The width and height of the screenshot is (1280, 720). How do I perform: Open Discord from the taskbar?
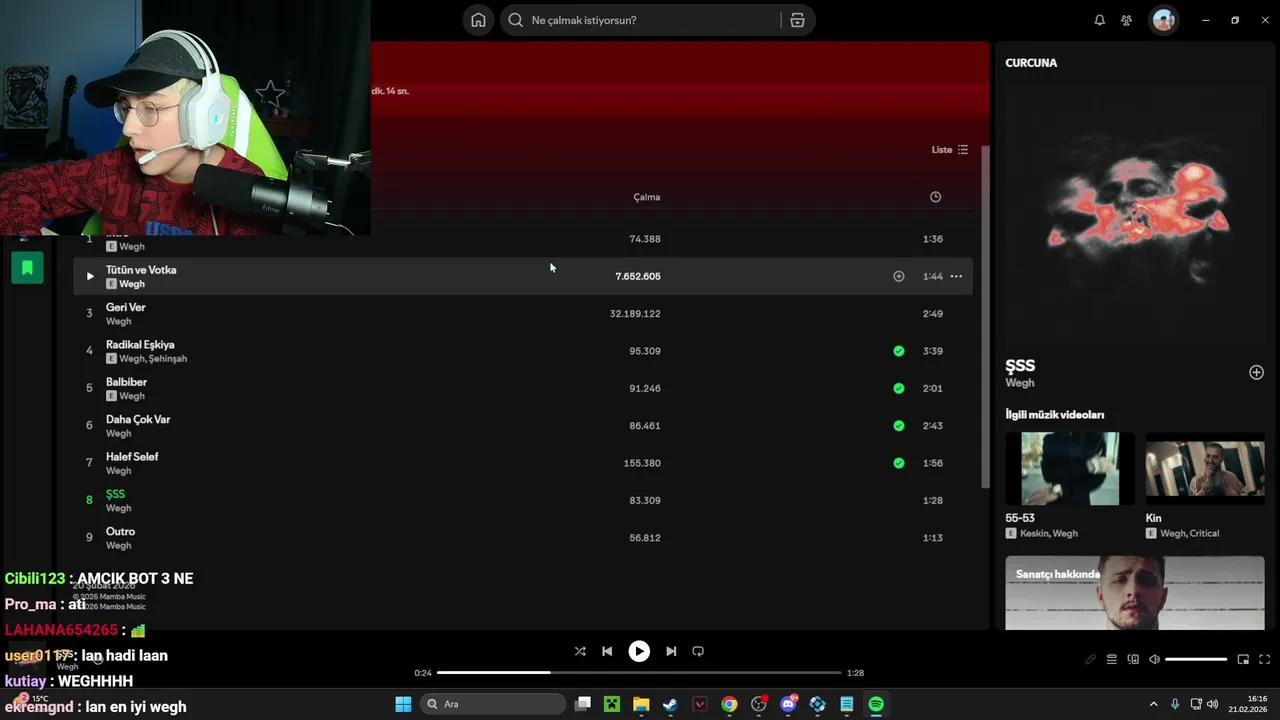(788, 704)
